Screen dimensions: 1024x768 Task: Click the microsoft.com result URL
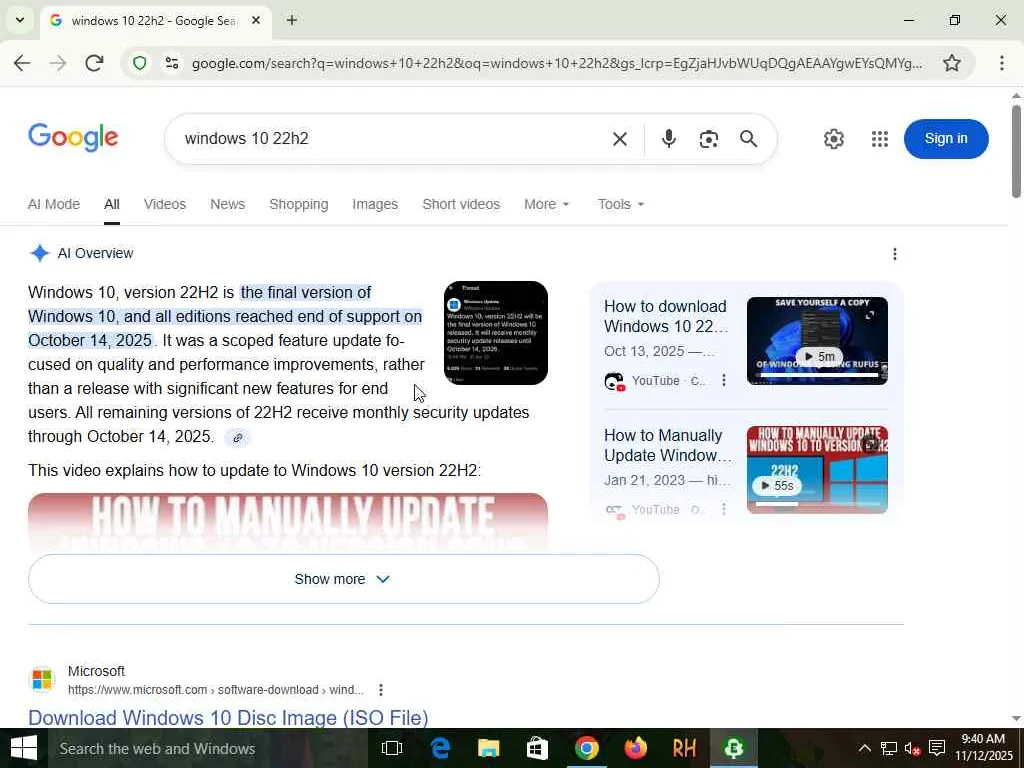coord(216,690)
